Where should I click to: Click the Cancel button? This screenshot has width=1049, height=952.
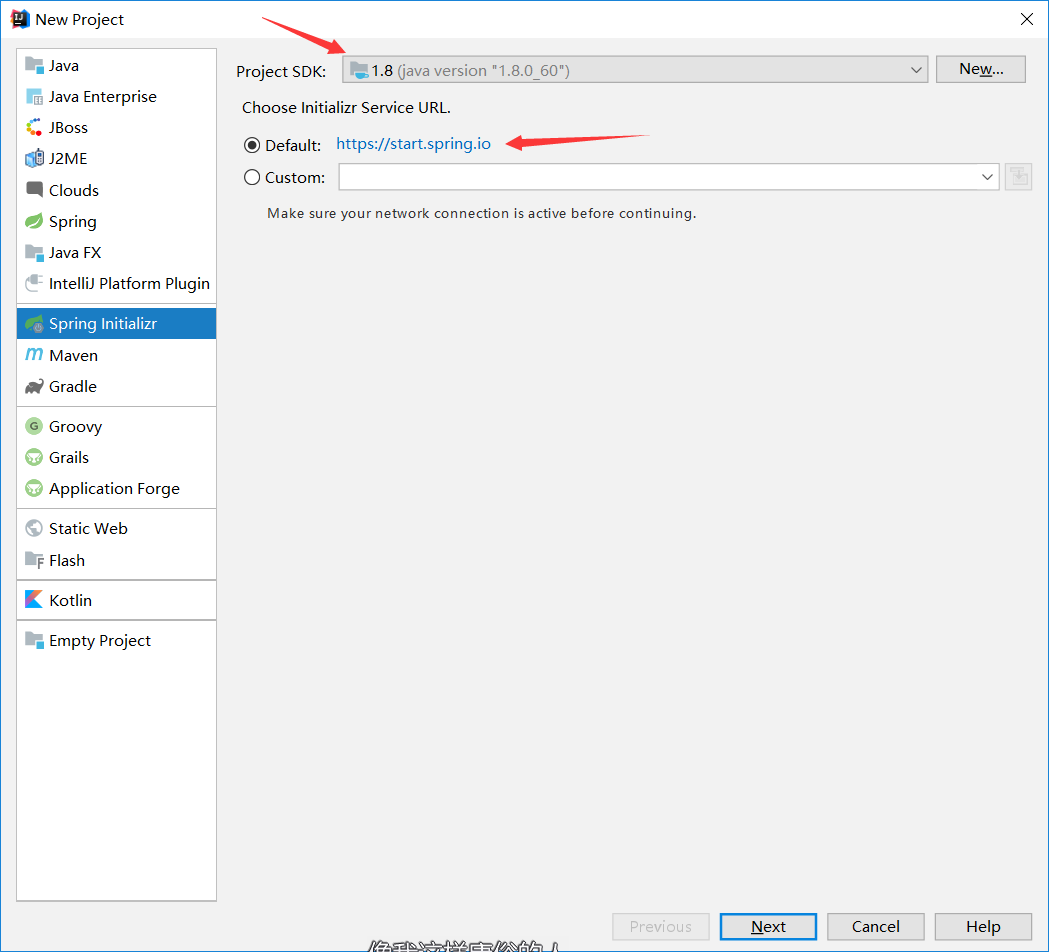(x=876, y=927)
